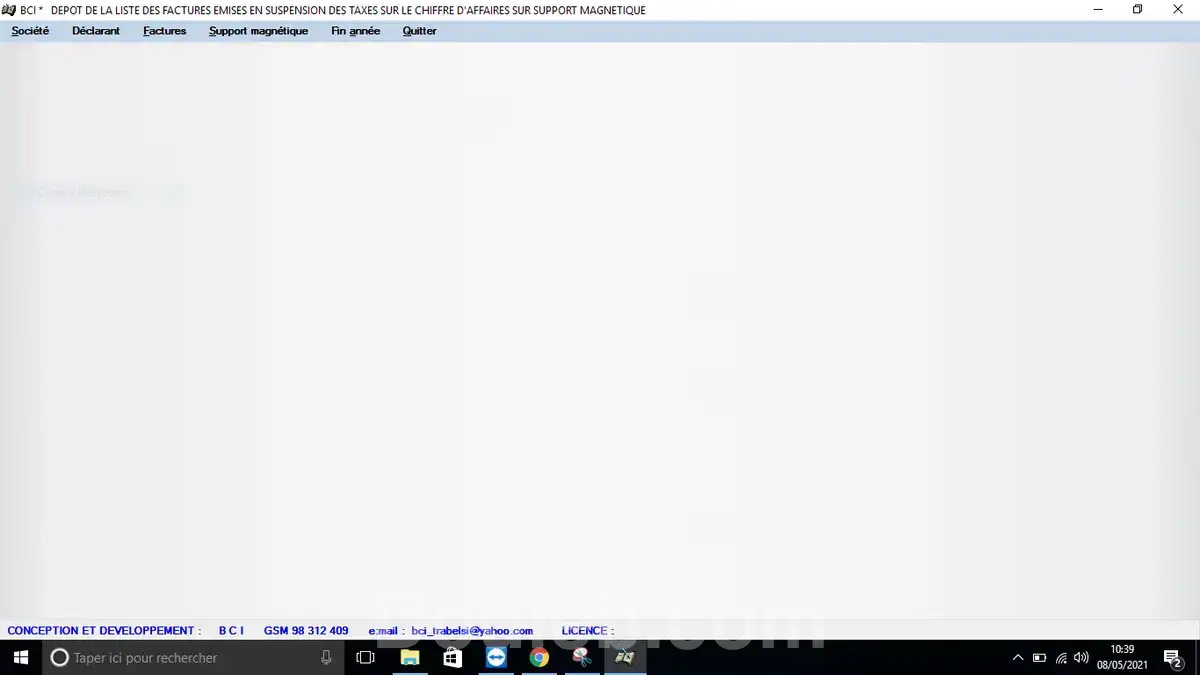
Task: Click the volume speaker icon
Action: (x=1081, y=657)
